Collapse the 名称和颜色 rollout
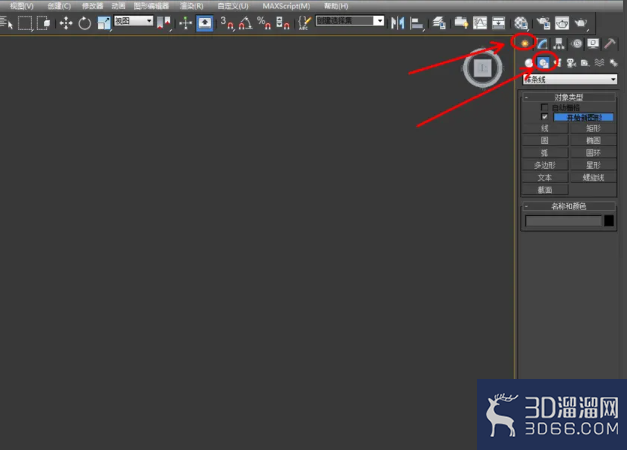Viewport: 627px width, 450px height. [568, 206]
